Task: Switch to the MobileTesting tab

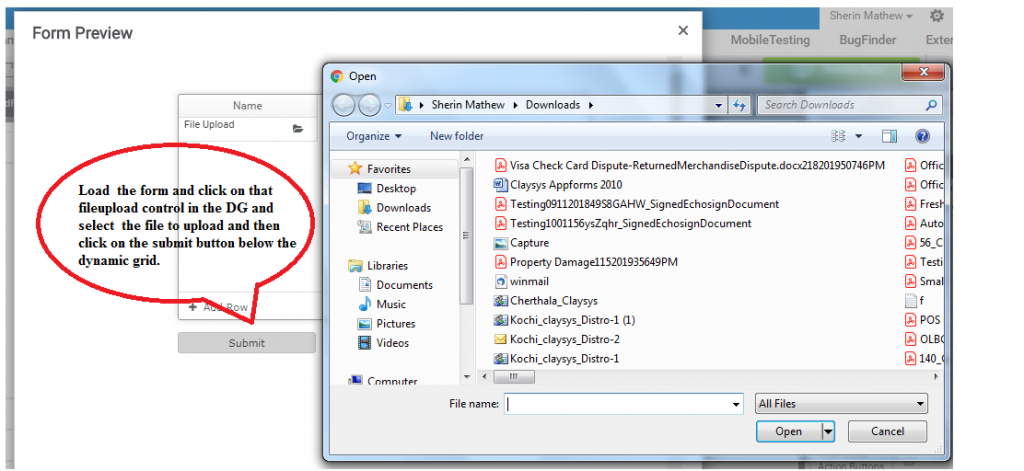Action: coord(771,40)
